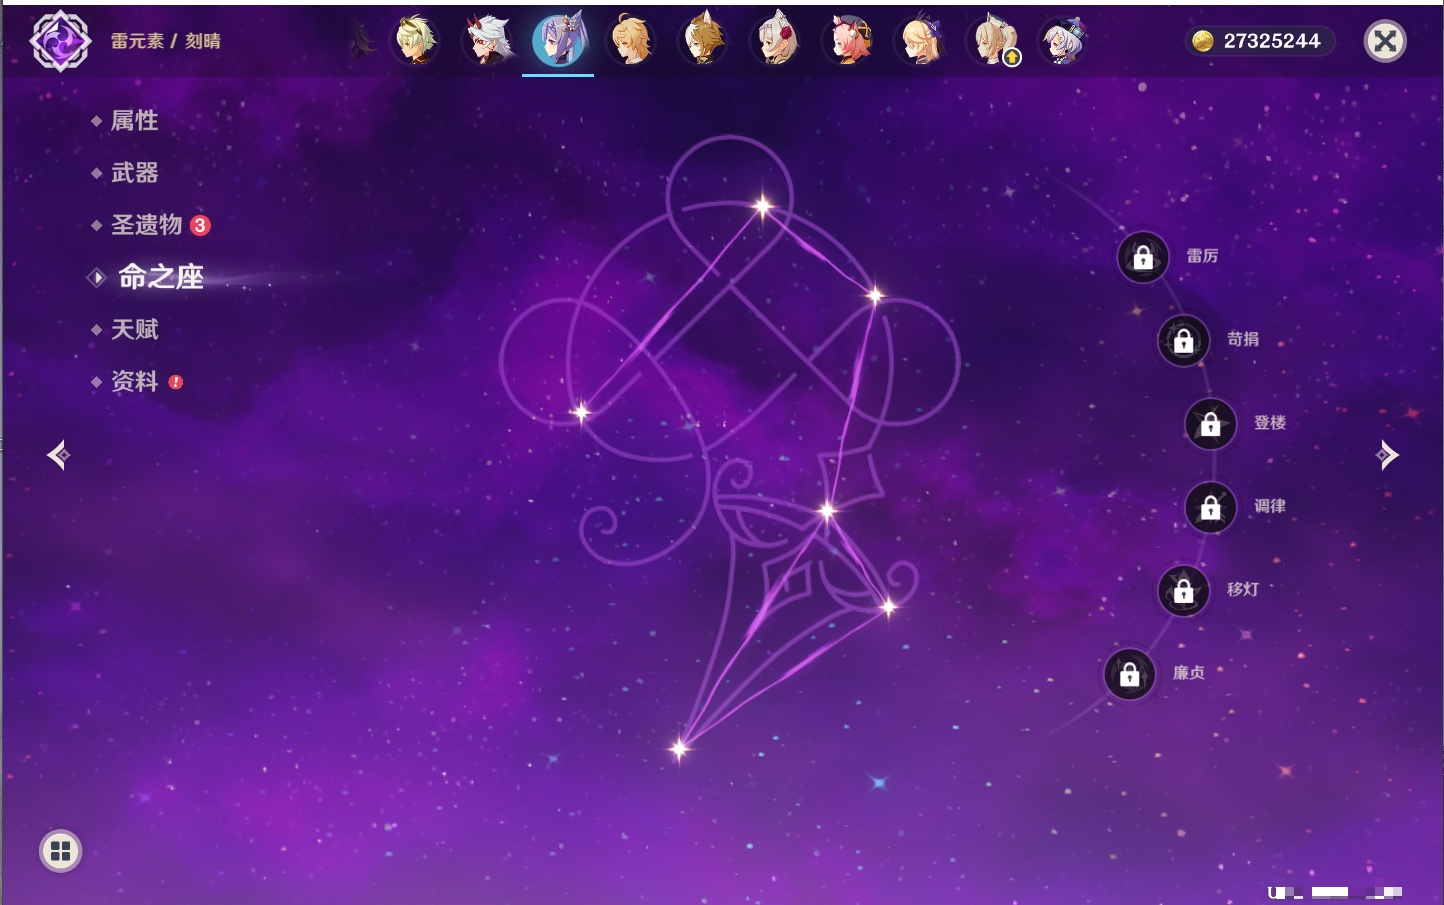Viewport: 1444px width, 905px height.
Task: Open the four-square grid button
Action: click(x=60, y=851)
